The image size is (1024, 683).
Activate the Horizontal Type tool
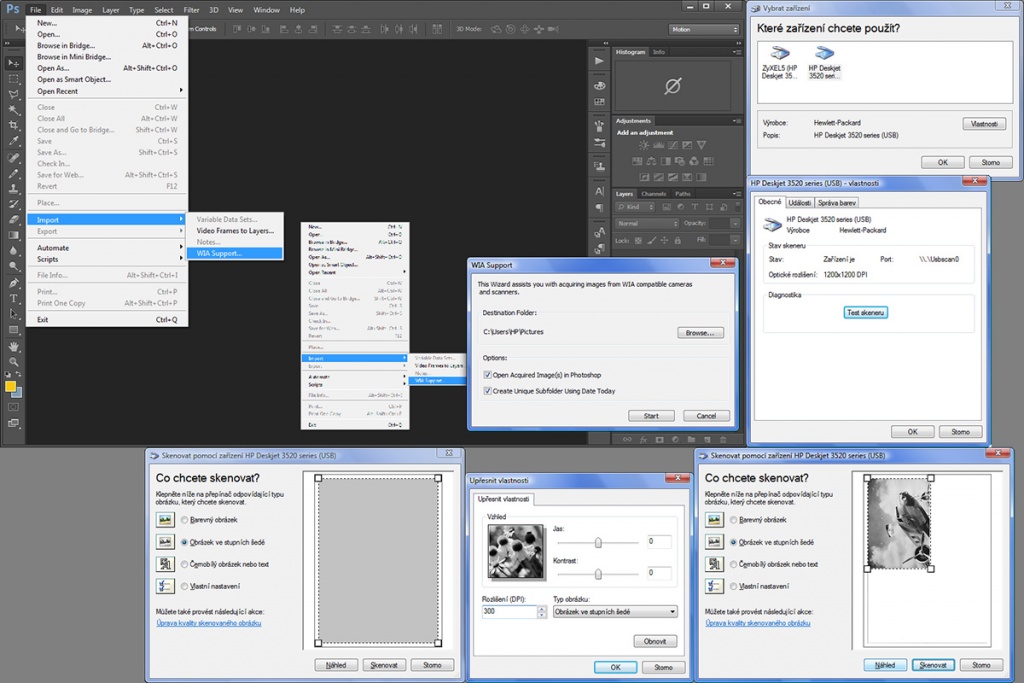tap(13, 298)
